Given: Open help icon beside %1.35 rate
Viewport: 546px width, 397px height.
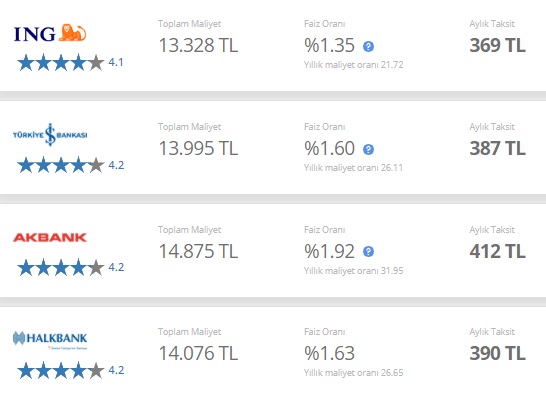Looking at the screenshot, I should (x=368, y=46).
